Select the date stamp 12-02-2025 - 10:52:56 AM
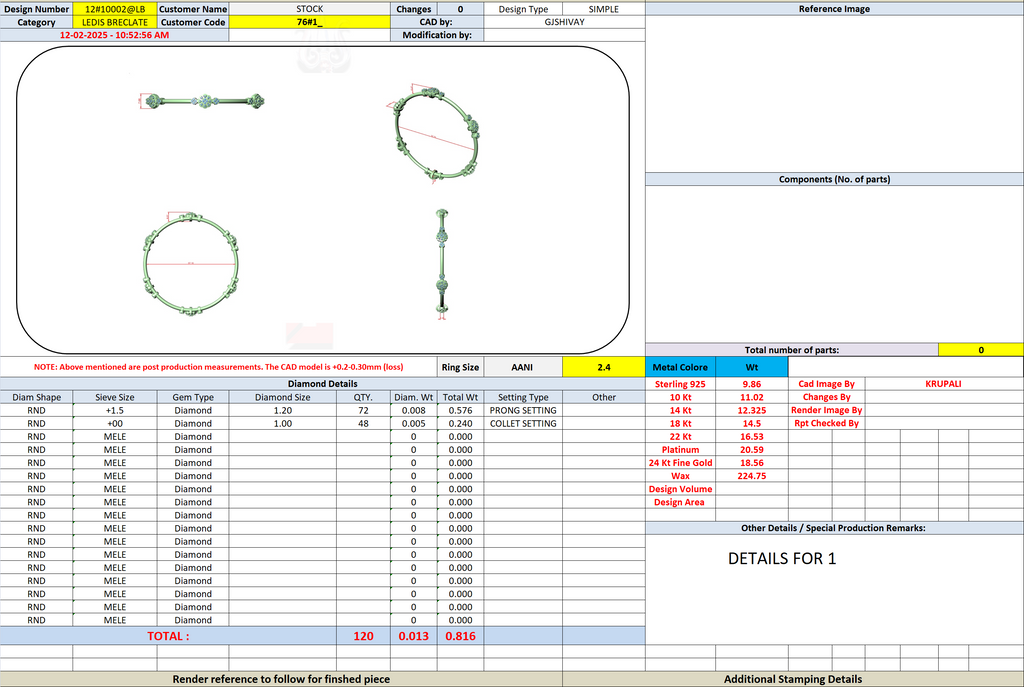Viewport: 1024px width, 687px height. tap(114, 35)
